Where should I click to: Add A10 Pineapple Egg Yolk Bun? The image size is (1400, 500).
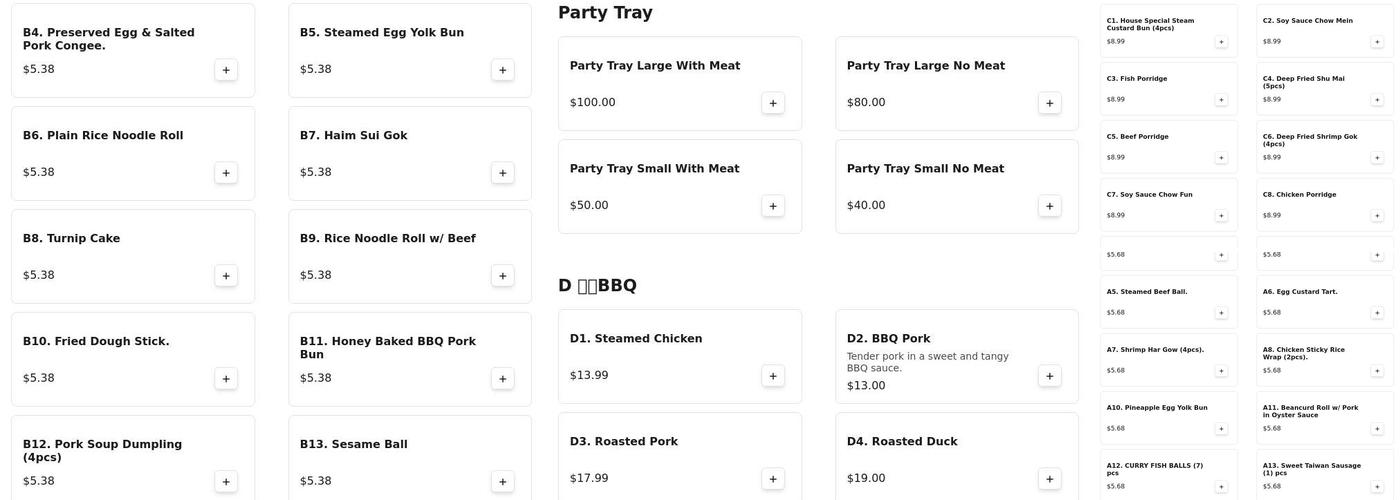tap(1221, 429)
